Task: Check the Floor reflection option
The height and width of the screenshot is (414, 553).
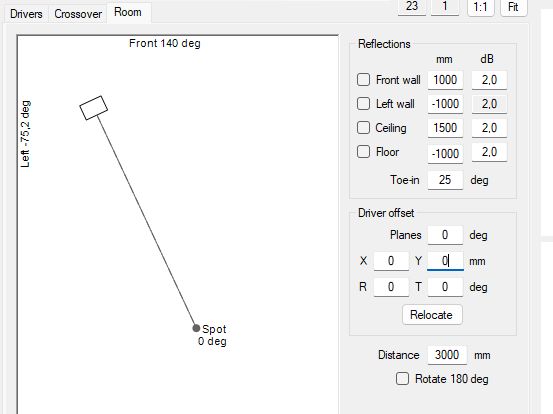Action: [363, 152]
